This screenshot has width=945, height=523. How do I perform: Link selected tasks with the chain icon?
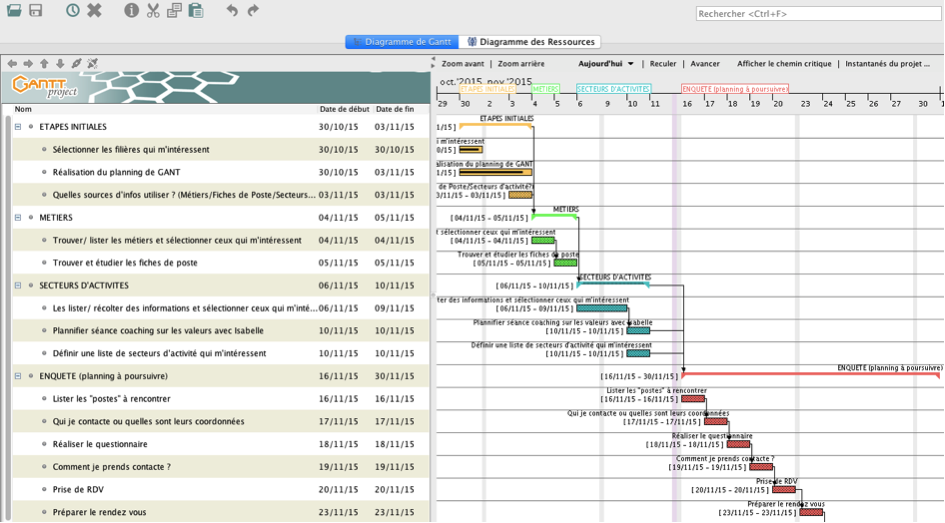click(77, 63)
